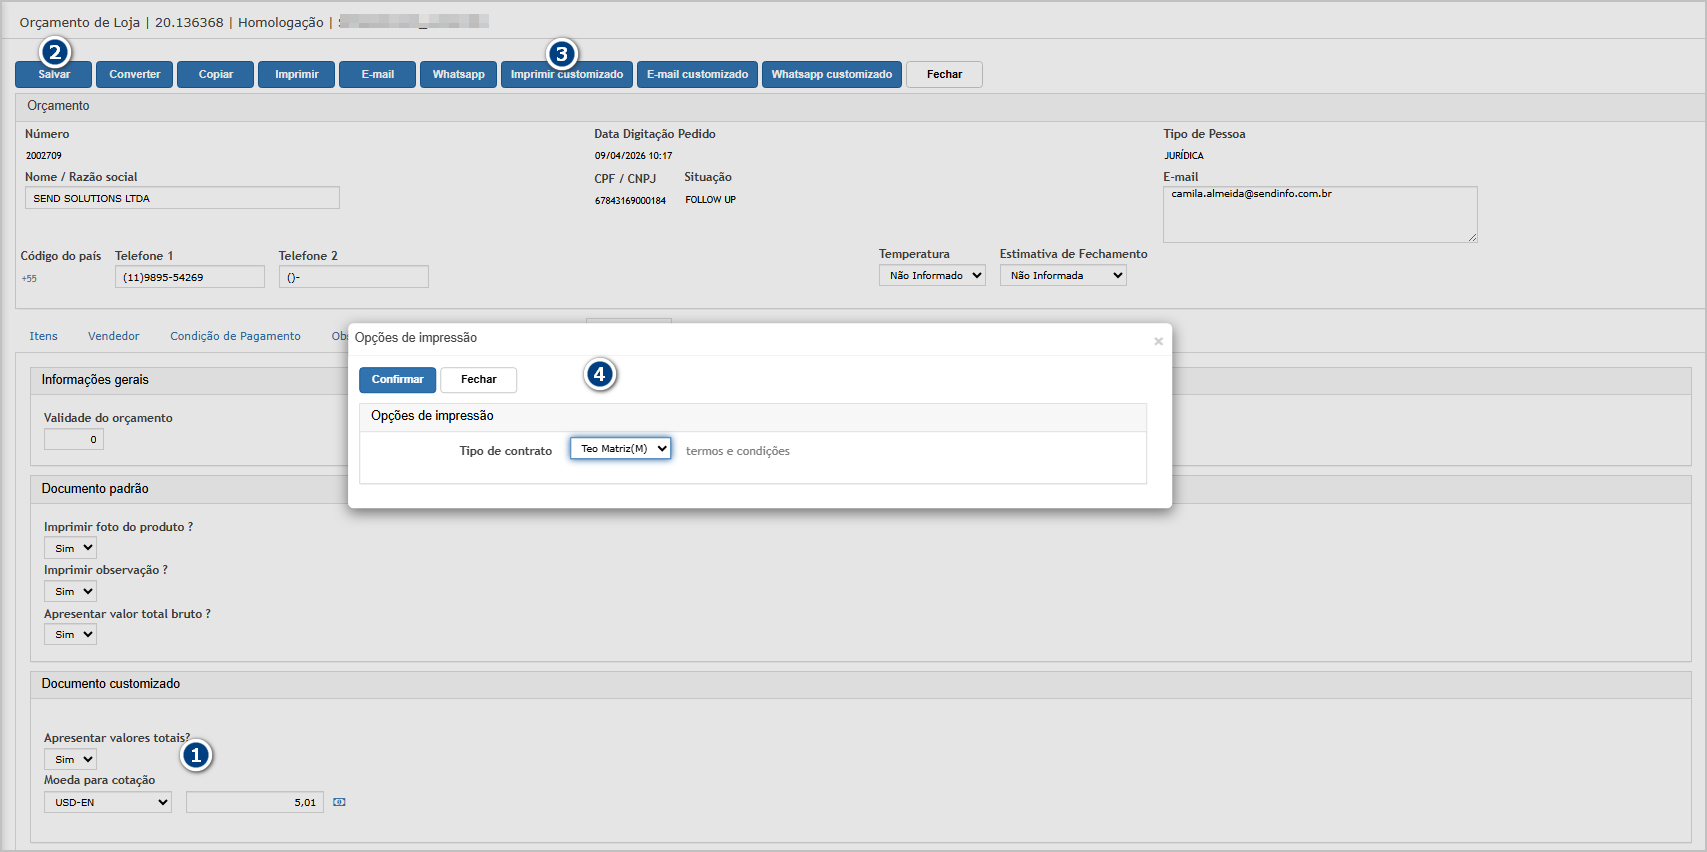This screenshot has width=1707, height=852.
Task: Open the Condição de Pagamento tab
Action: [235, 336]
